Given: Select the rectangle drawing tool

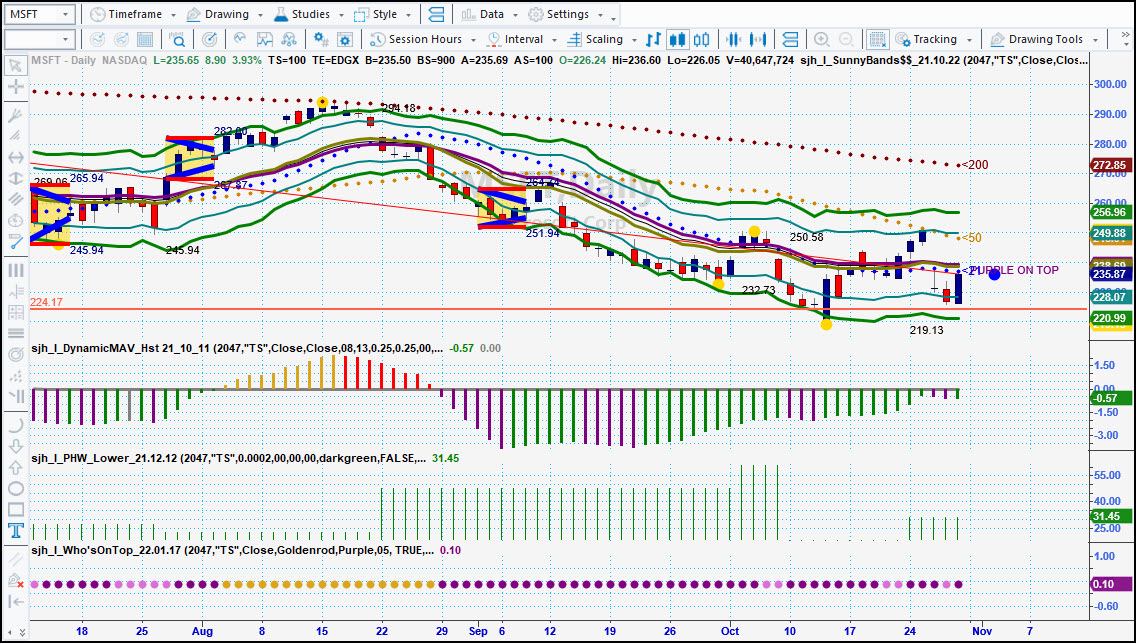Looking at the screenshot, I should [x=15, y=510].
